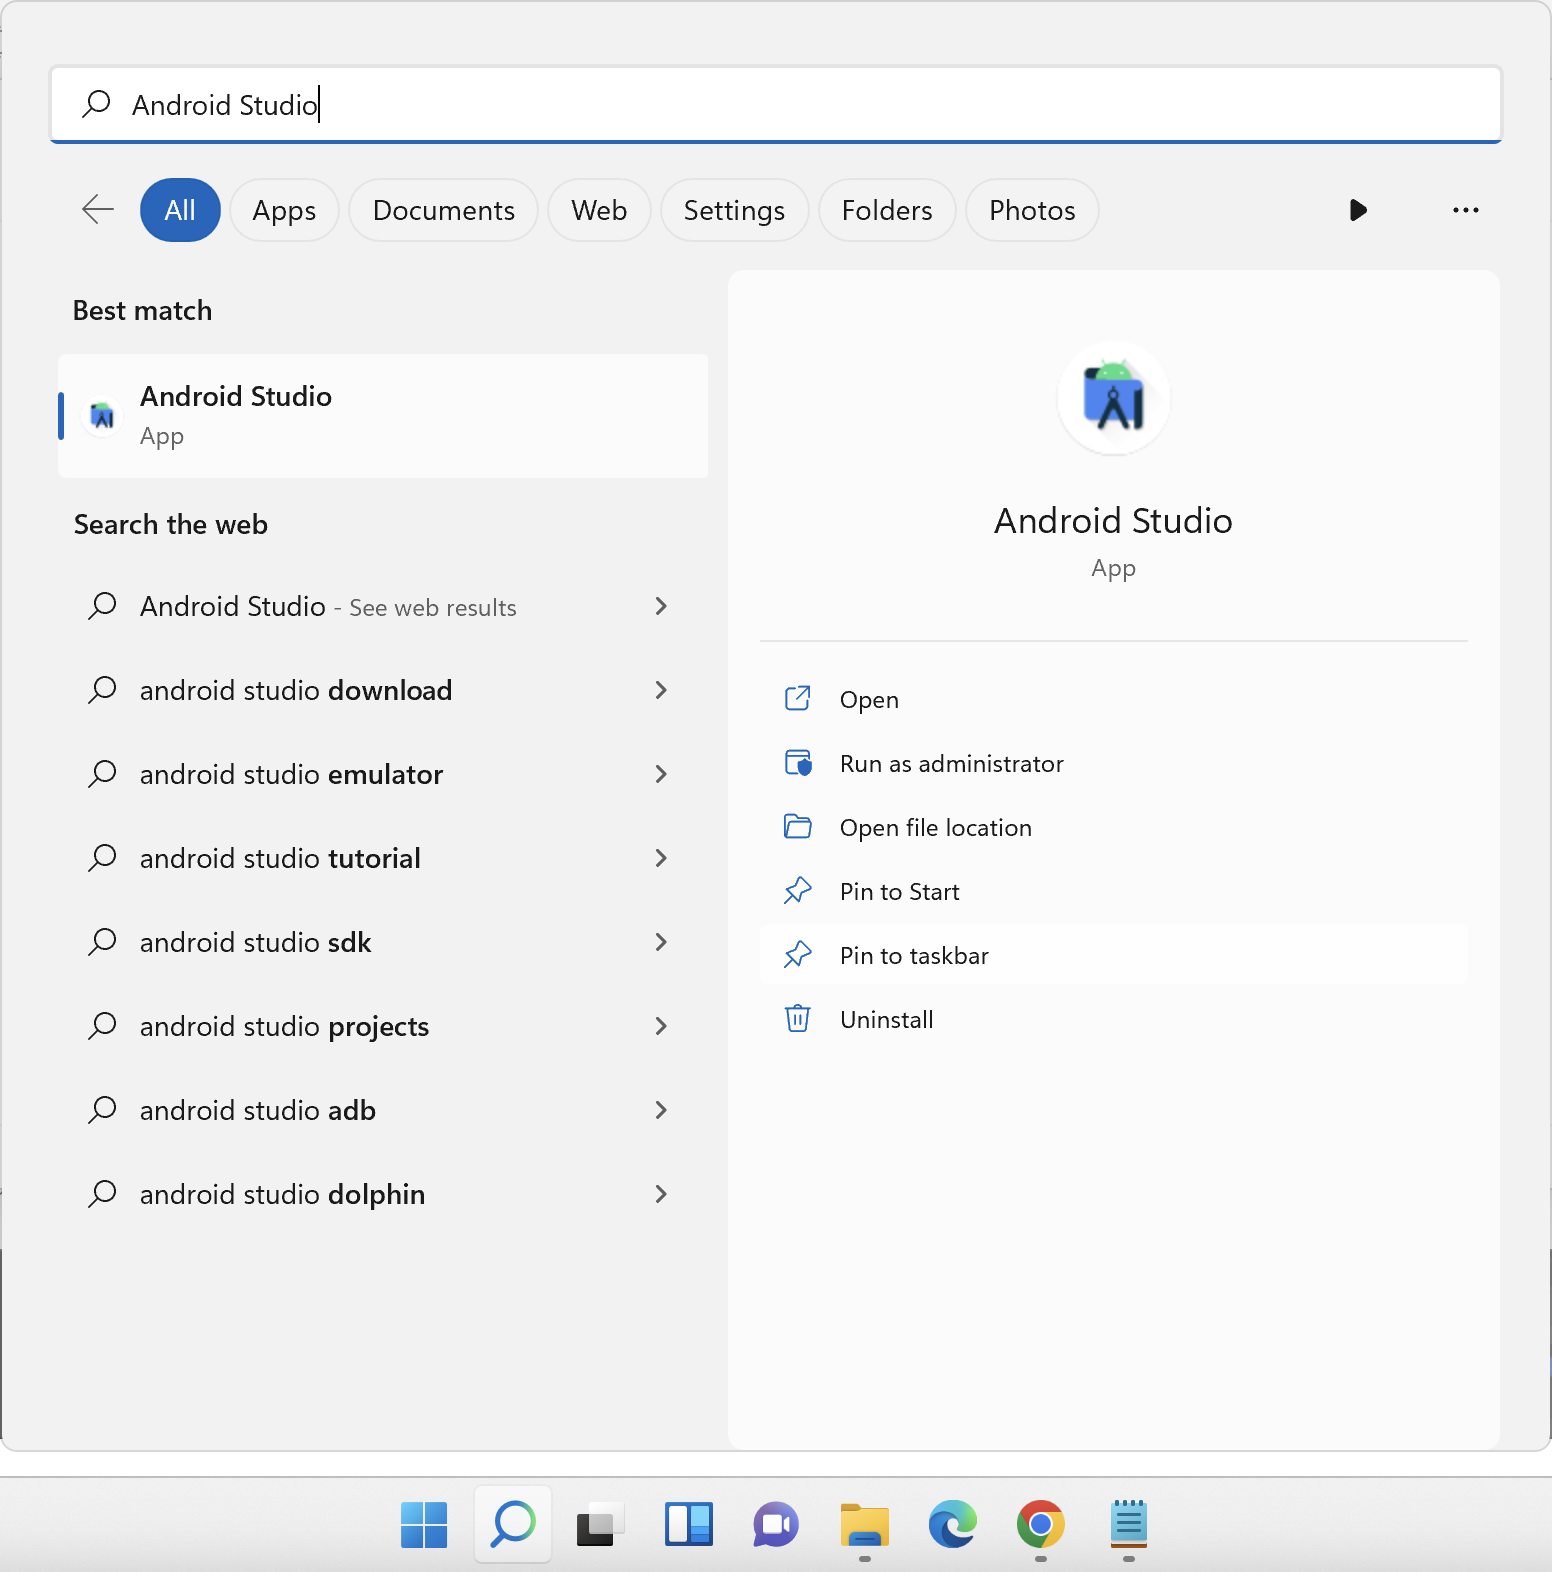Expand chevron for 'android studio emulator'

point(661,774)
